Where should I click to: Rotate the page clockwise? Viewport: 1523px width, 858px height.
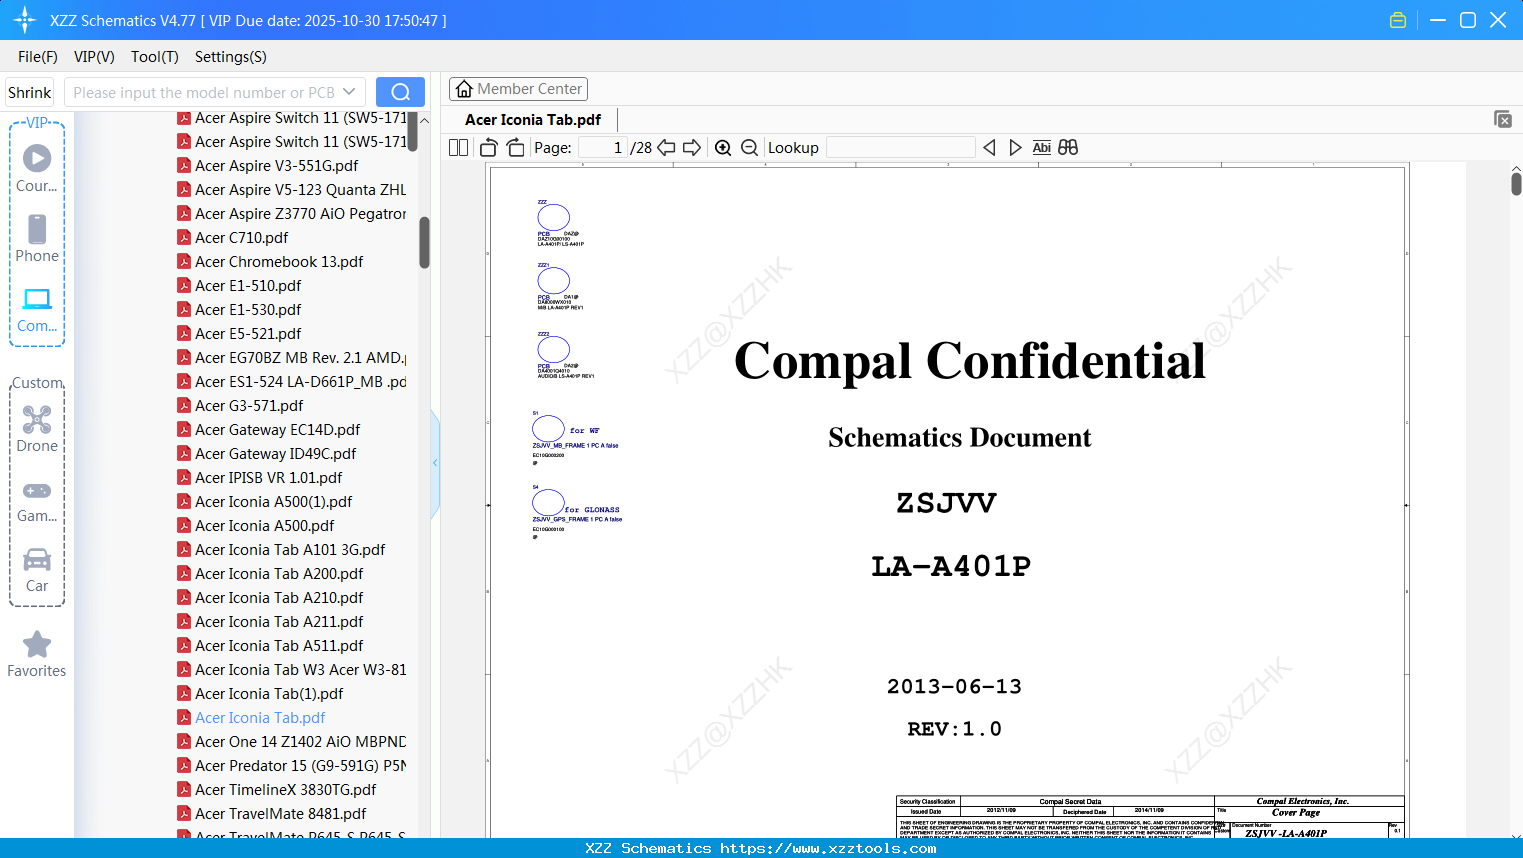(x=516, y=148)
